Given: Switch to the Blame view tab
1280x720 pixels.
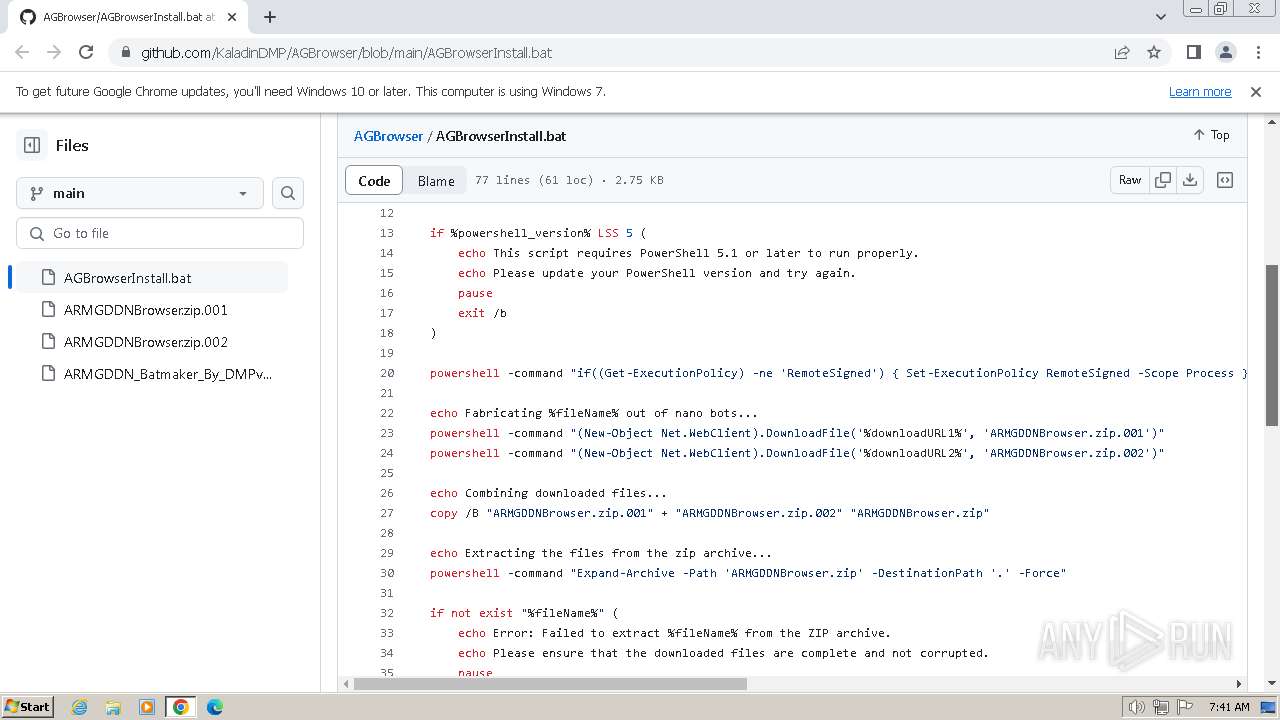Looking at the screenshot, I should click(436, 180).
